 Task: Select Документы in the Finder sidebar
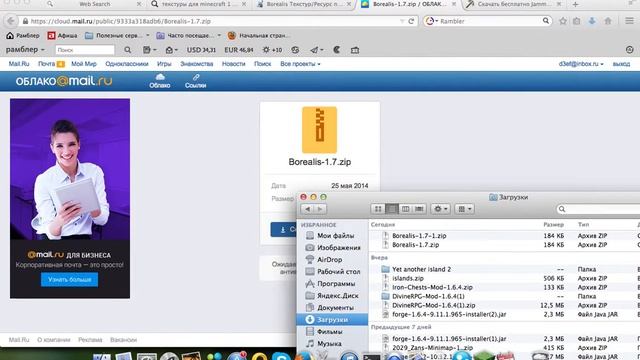point(335,308)
